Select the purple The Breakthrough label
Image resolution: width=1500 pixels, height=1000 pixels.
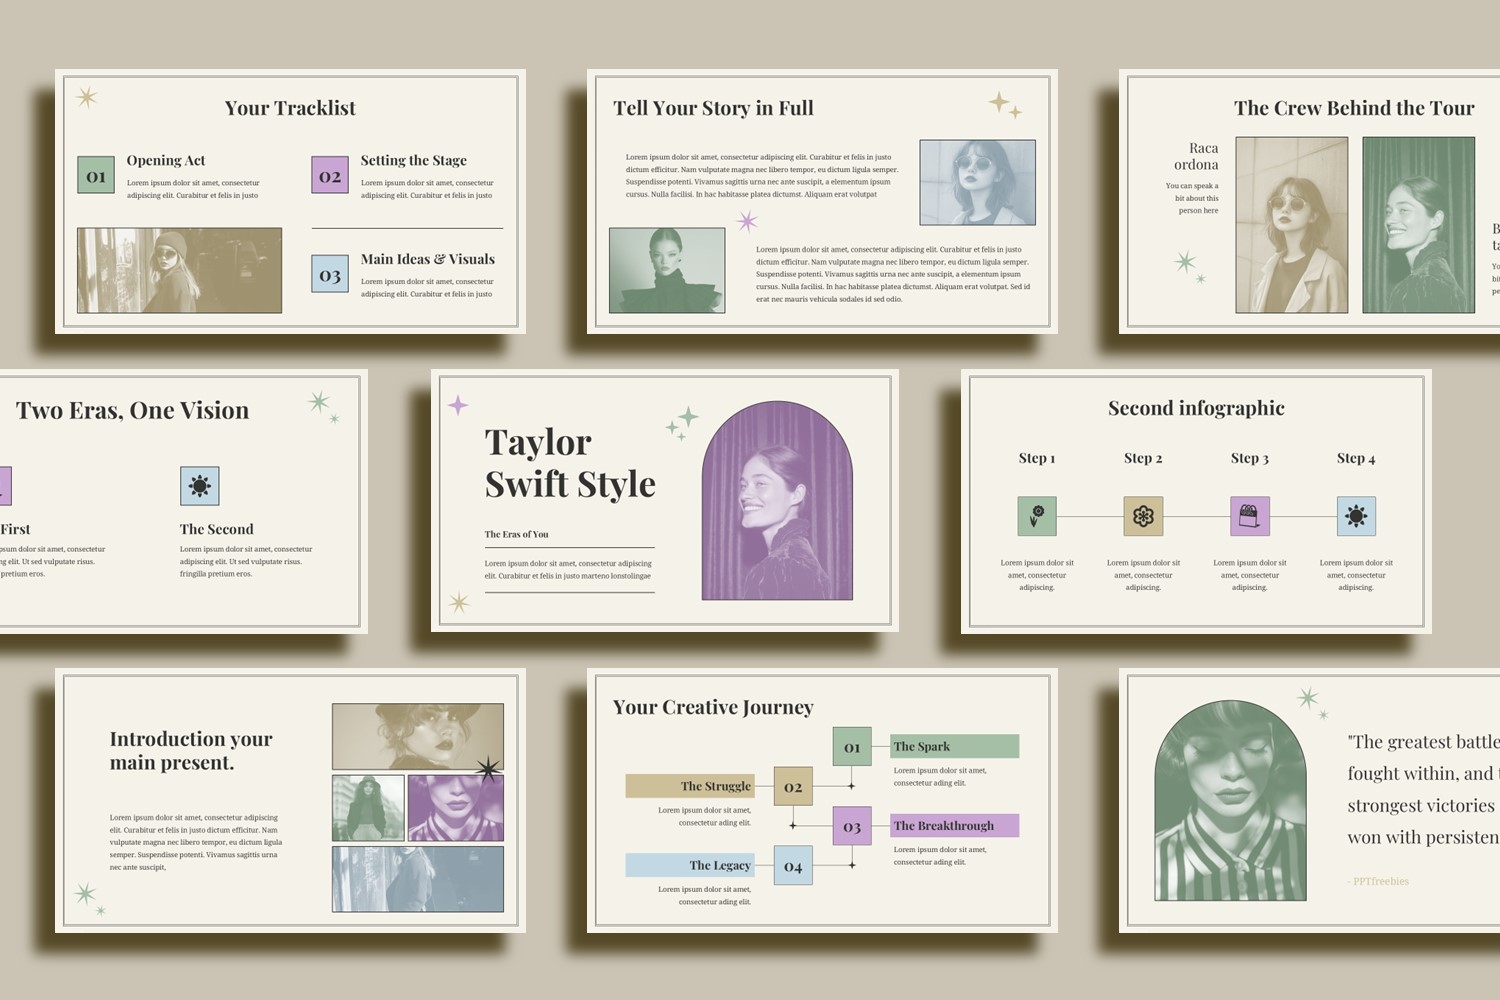click(x=955, y=825)
